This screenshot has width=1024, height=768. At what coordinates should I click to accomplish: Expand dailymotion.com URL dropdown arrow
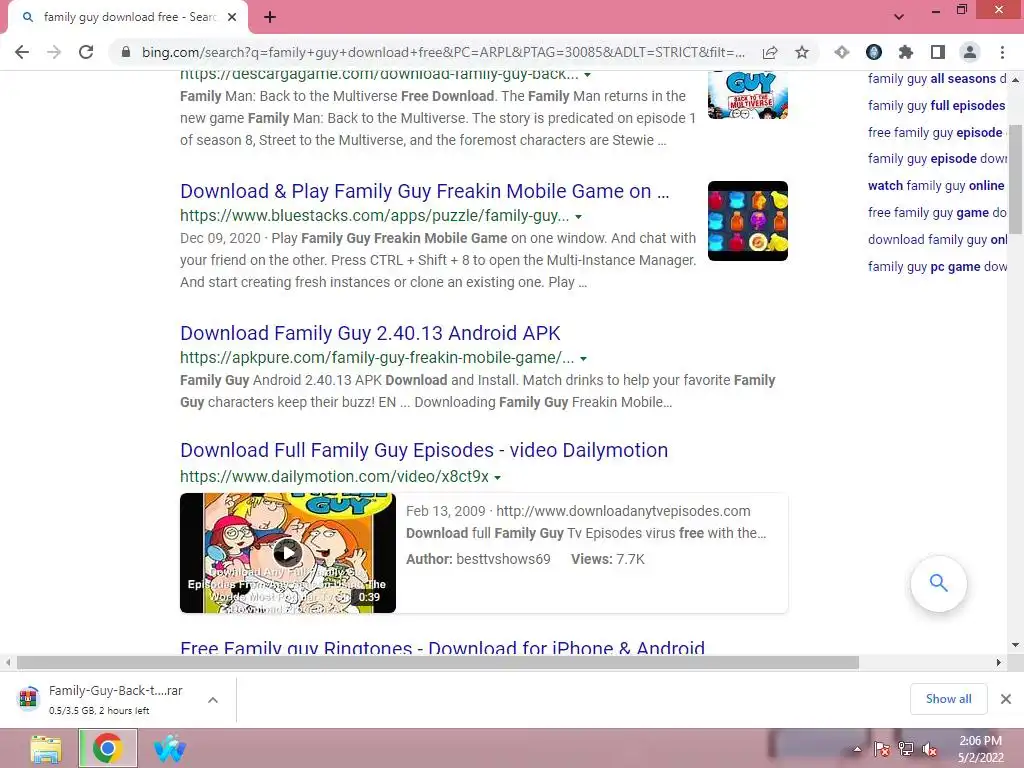tap(498, 477)
